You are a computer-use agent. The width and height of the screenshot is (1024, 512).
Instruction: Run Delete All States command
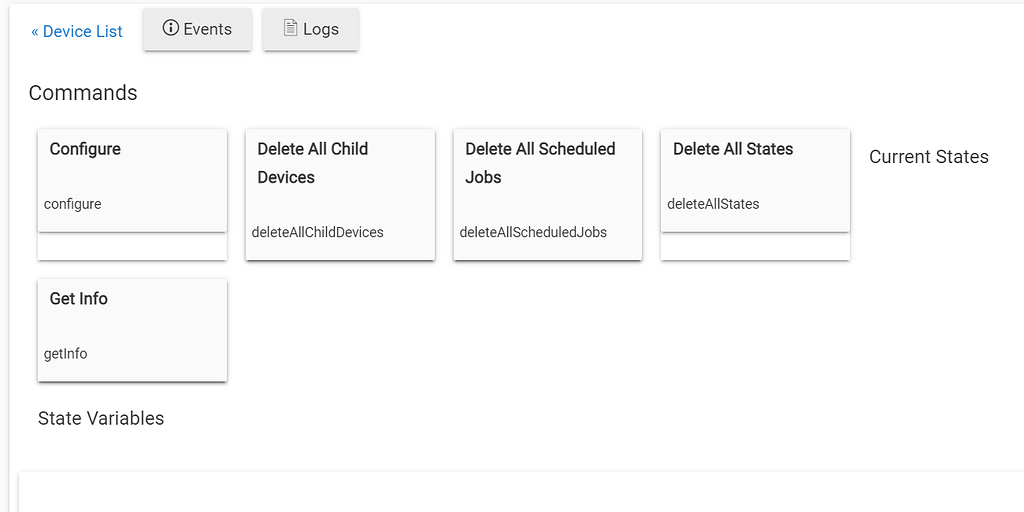tap(733, 149)
